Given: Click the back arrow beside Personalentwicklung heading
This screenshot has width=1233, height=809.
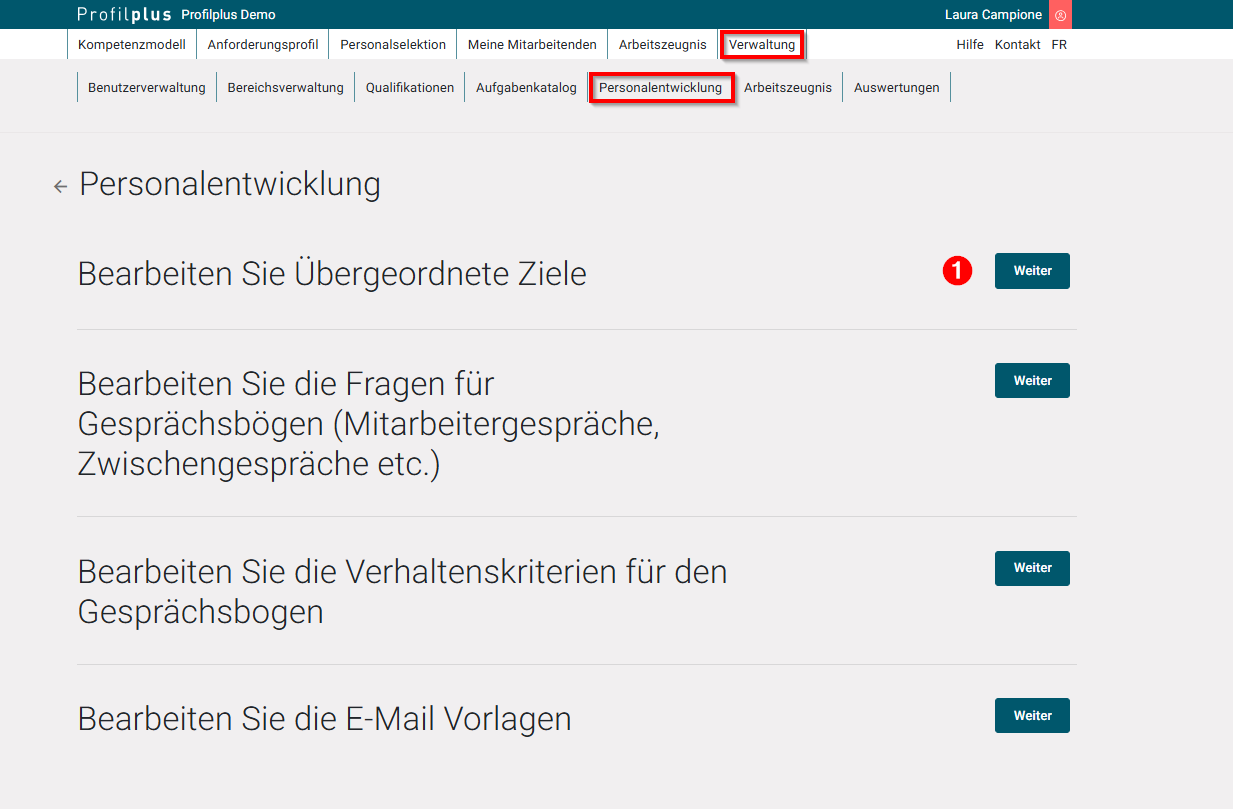Looking at the screenshot, I should (x=60, y=186).
